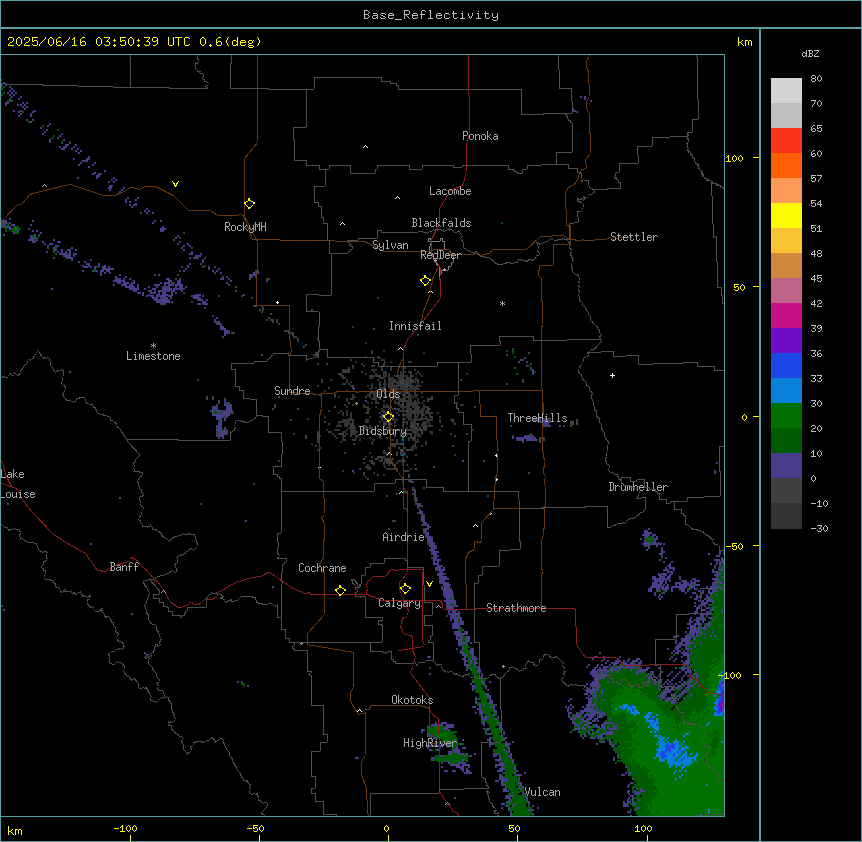Click the yellow V marker east of Calgary
The height and width of the screenshot is (842, 862).
coord(429,584)
